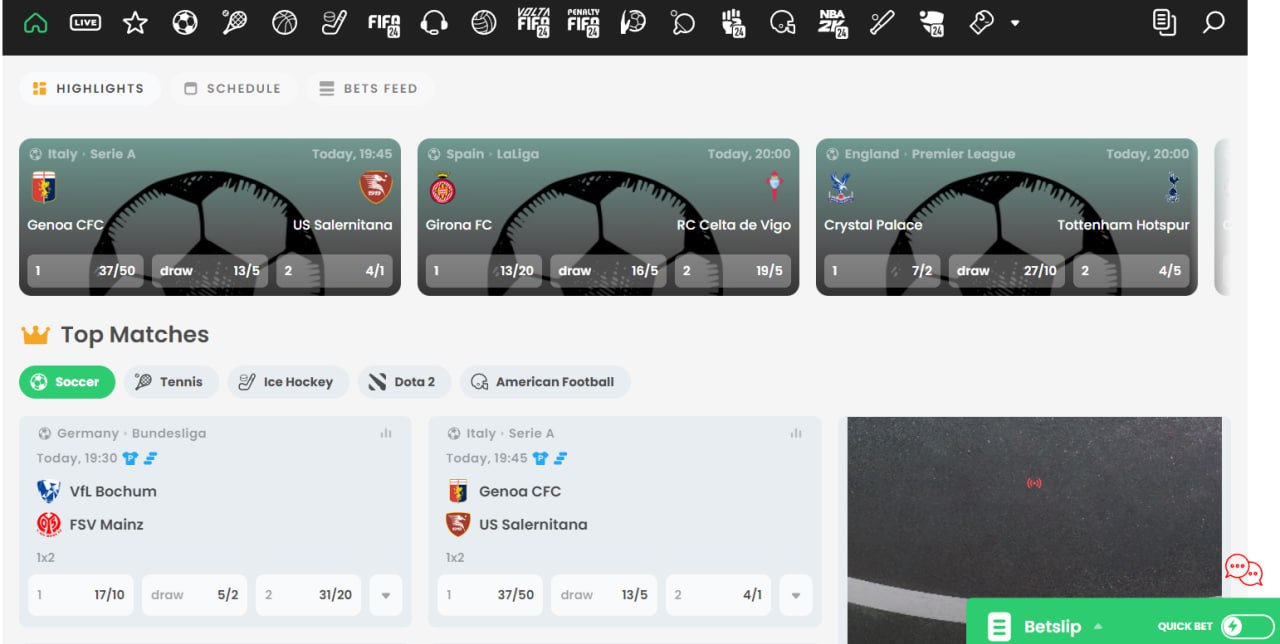Open the search magnifier icon

[x=1214, y=22]
